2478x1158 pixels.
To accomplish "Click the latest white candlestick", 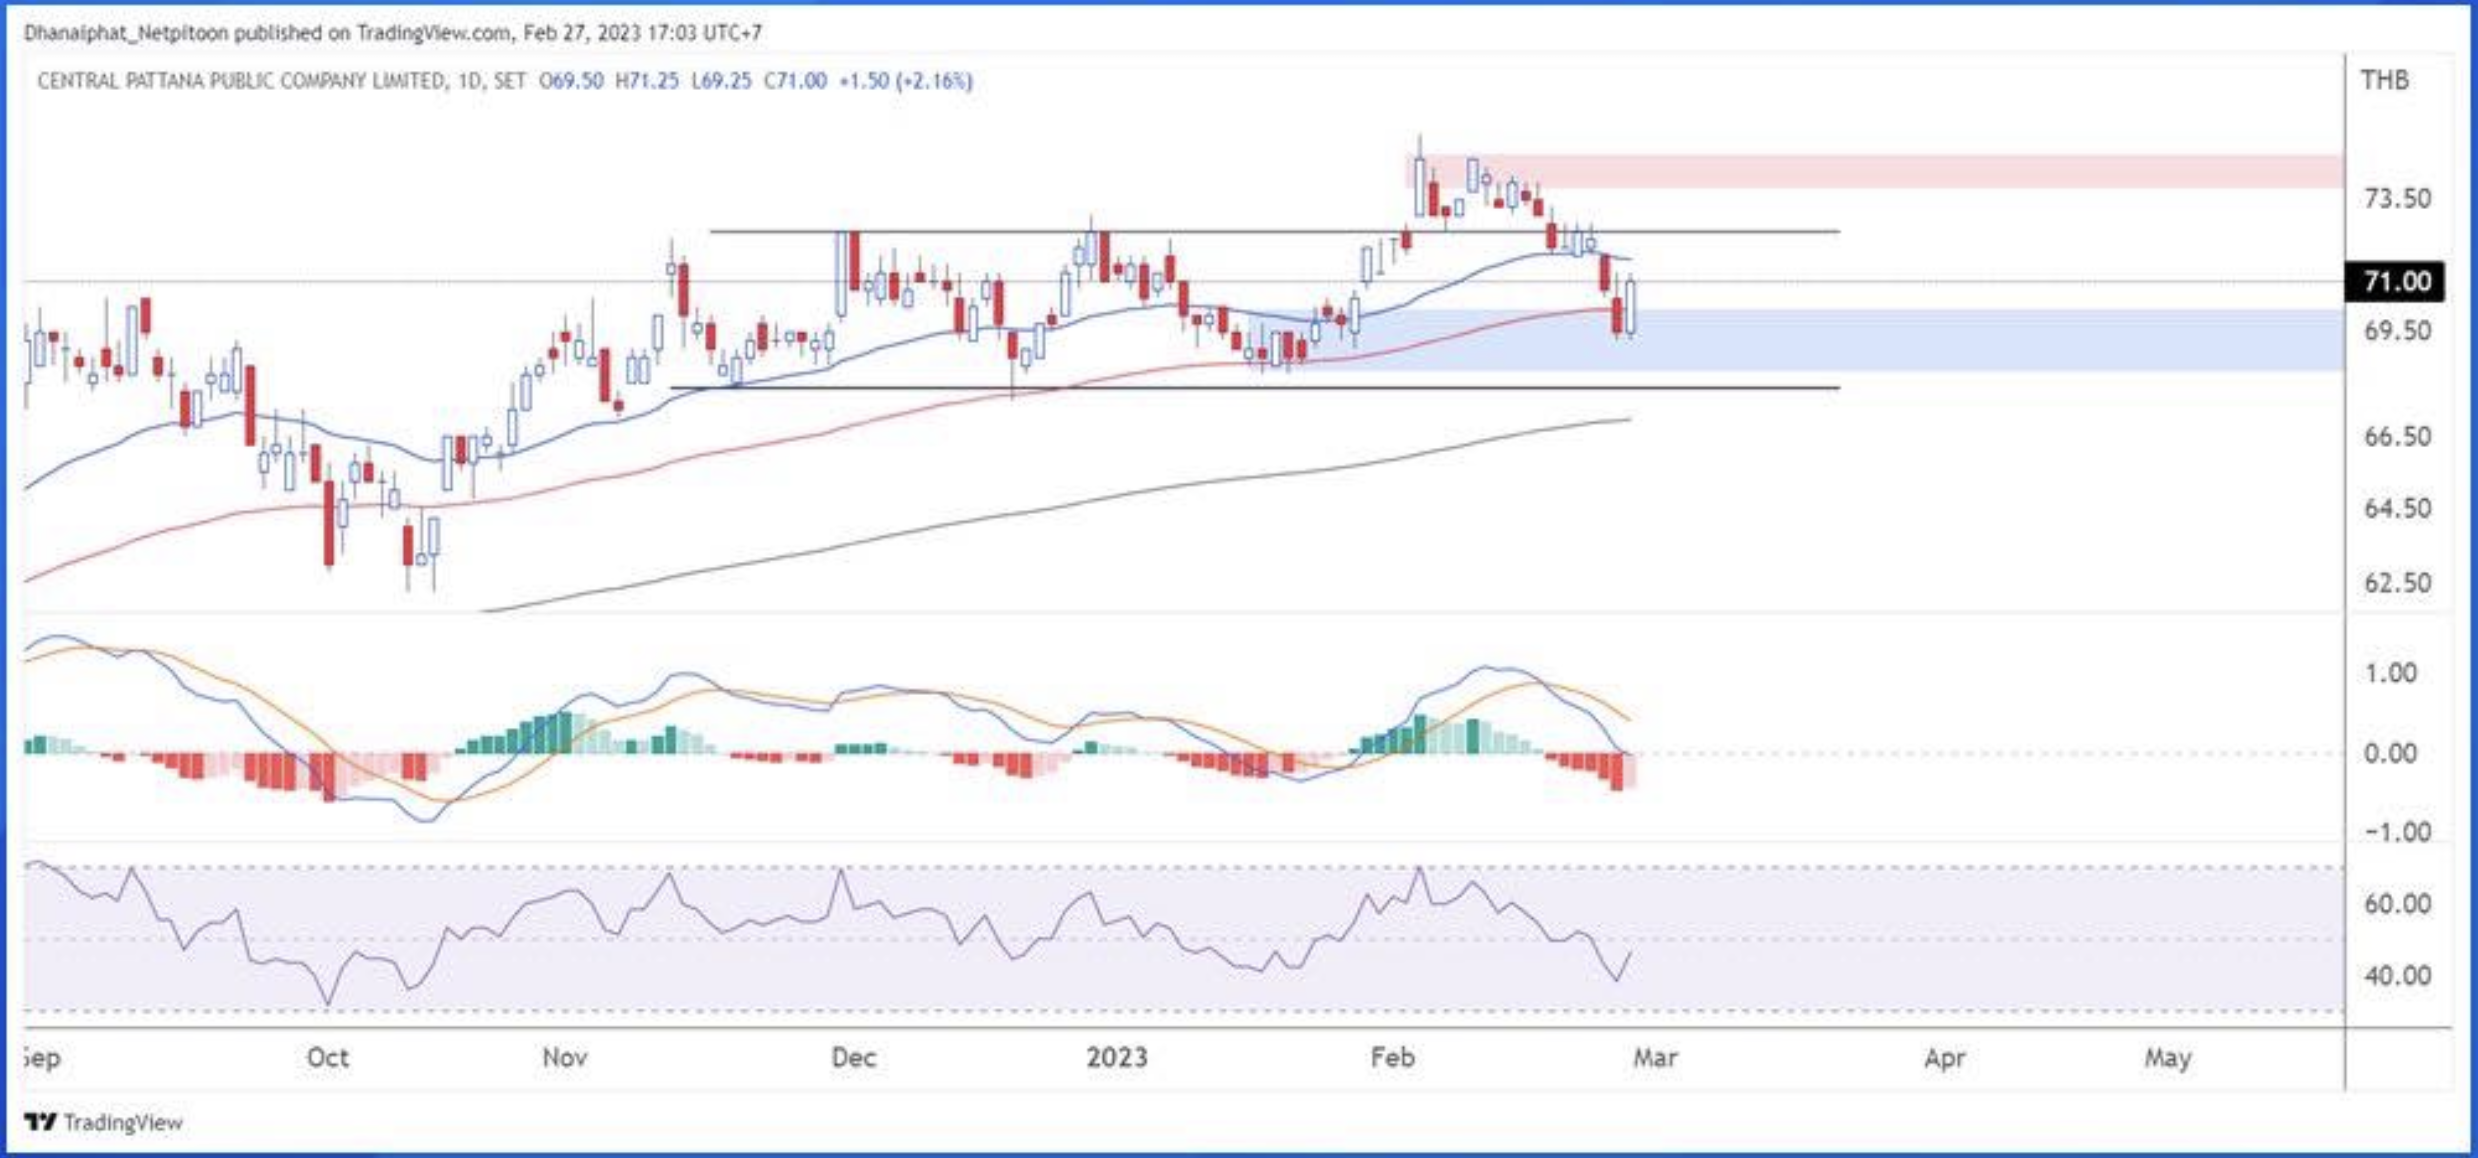I will coord(1631,306).
